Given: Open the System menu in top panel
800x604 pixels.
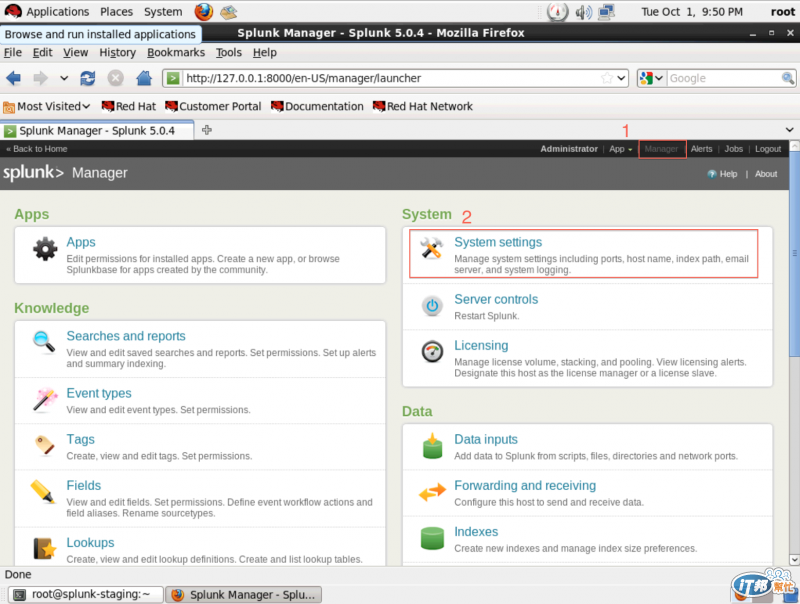Looking at the screenshot, I should [x=163, y=11].
